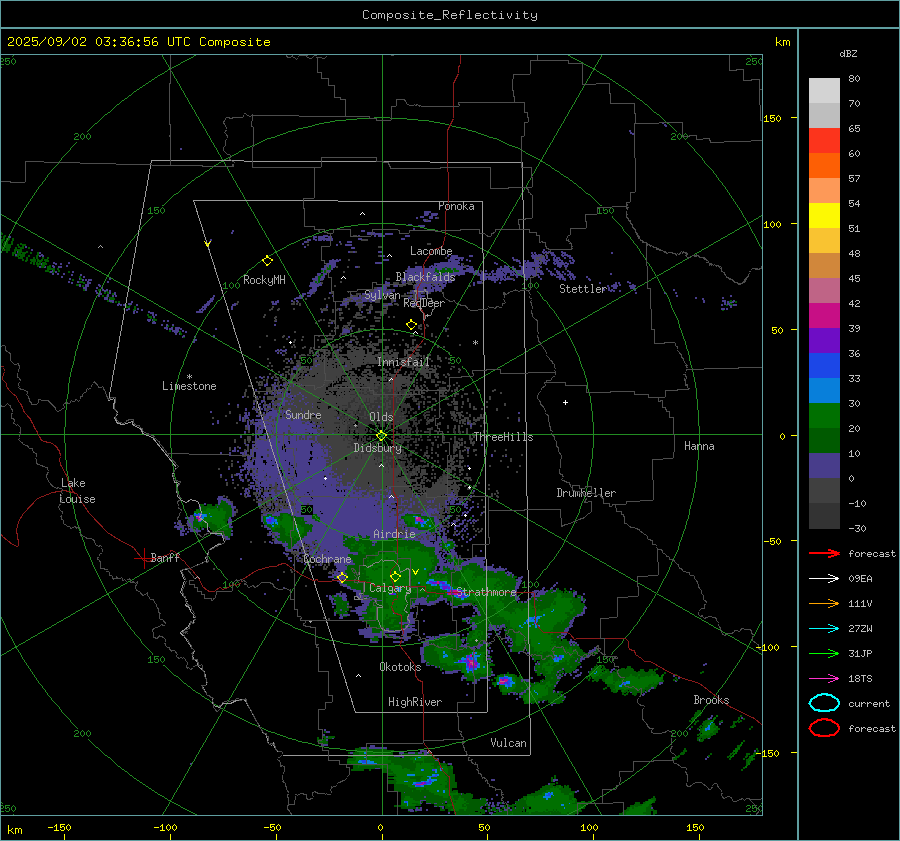
Task: Click the Hanna city label
Action: click(699, 446)
